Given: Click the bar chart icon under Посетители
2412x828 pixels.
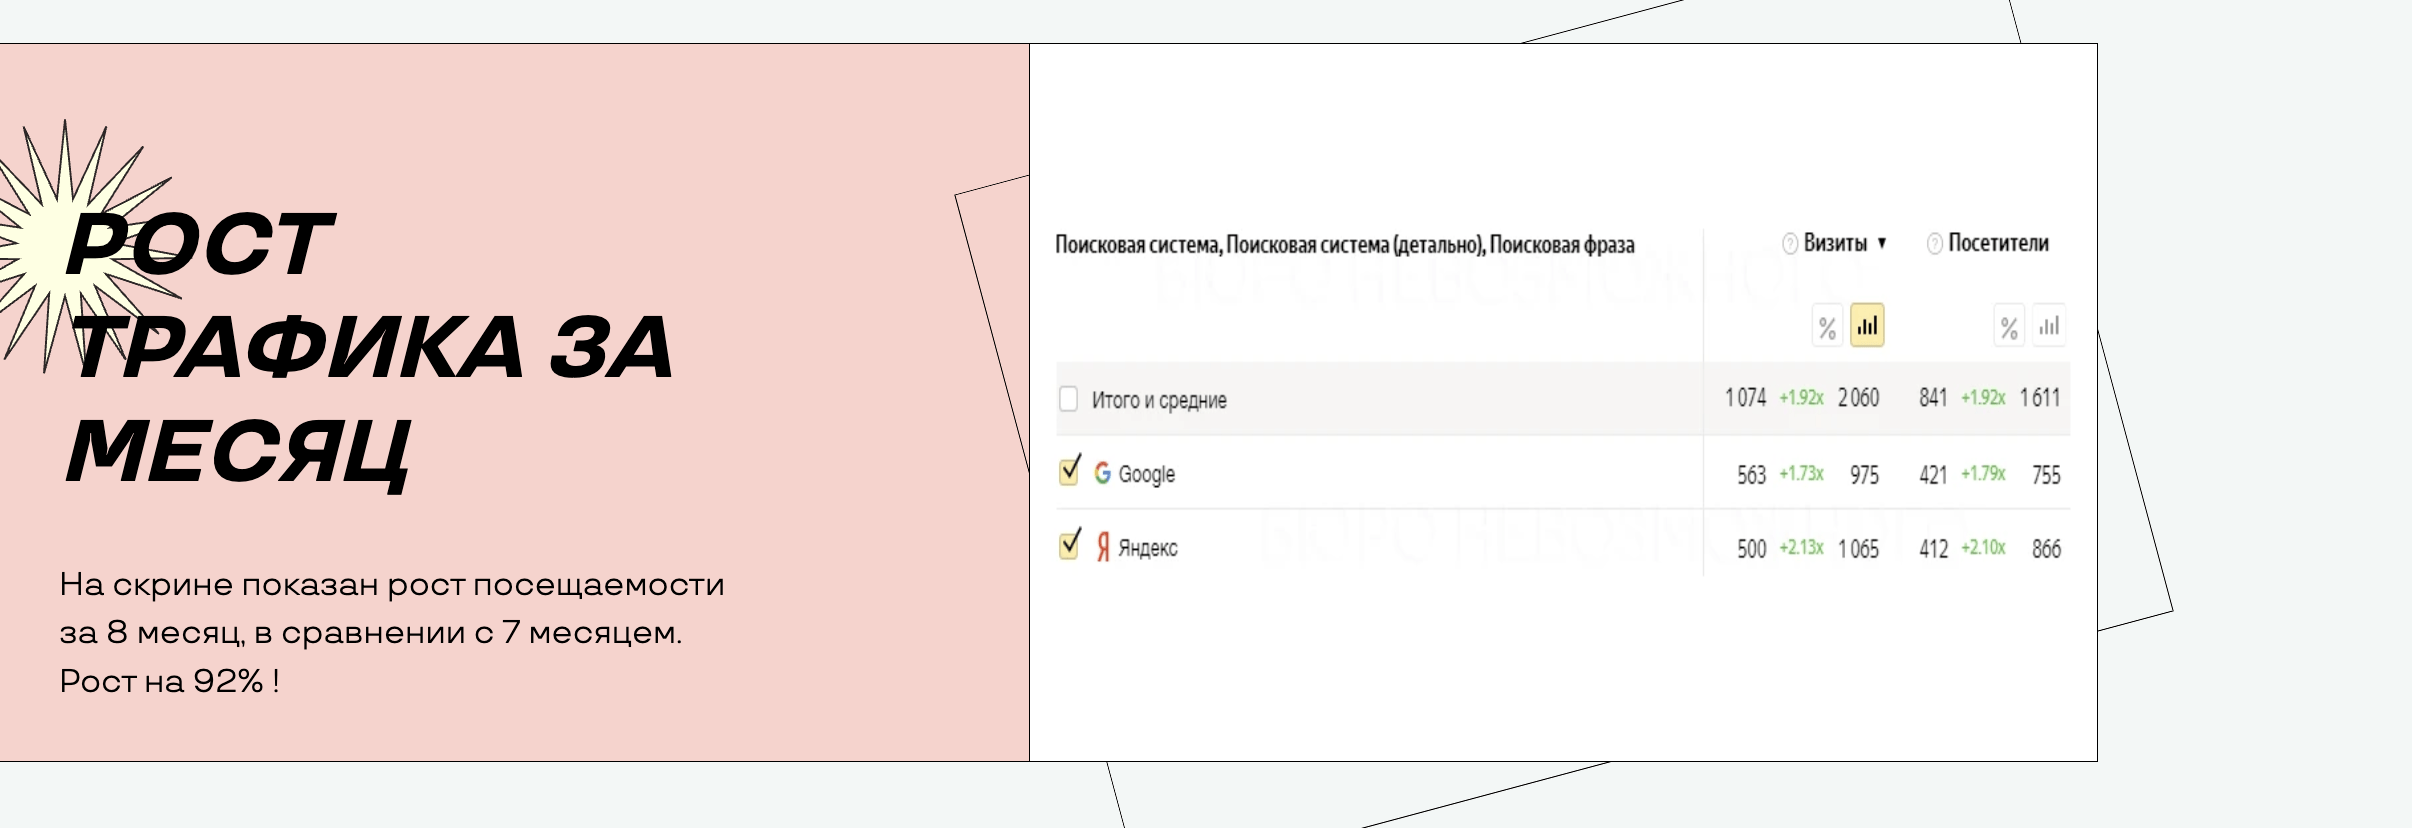Looking at the screenshot, I should point(2049,326).
